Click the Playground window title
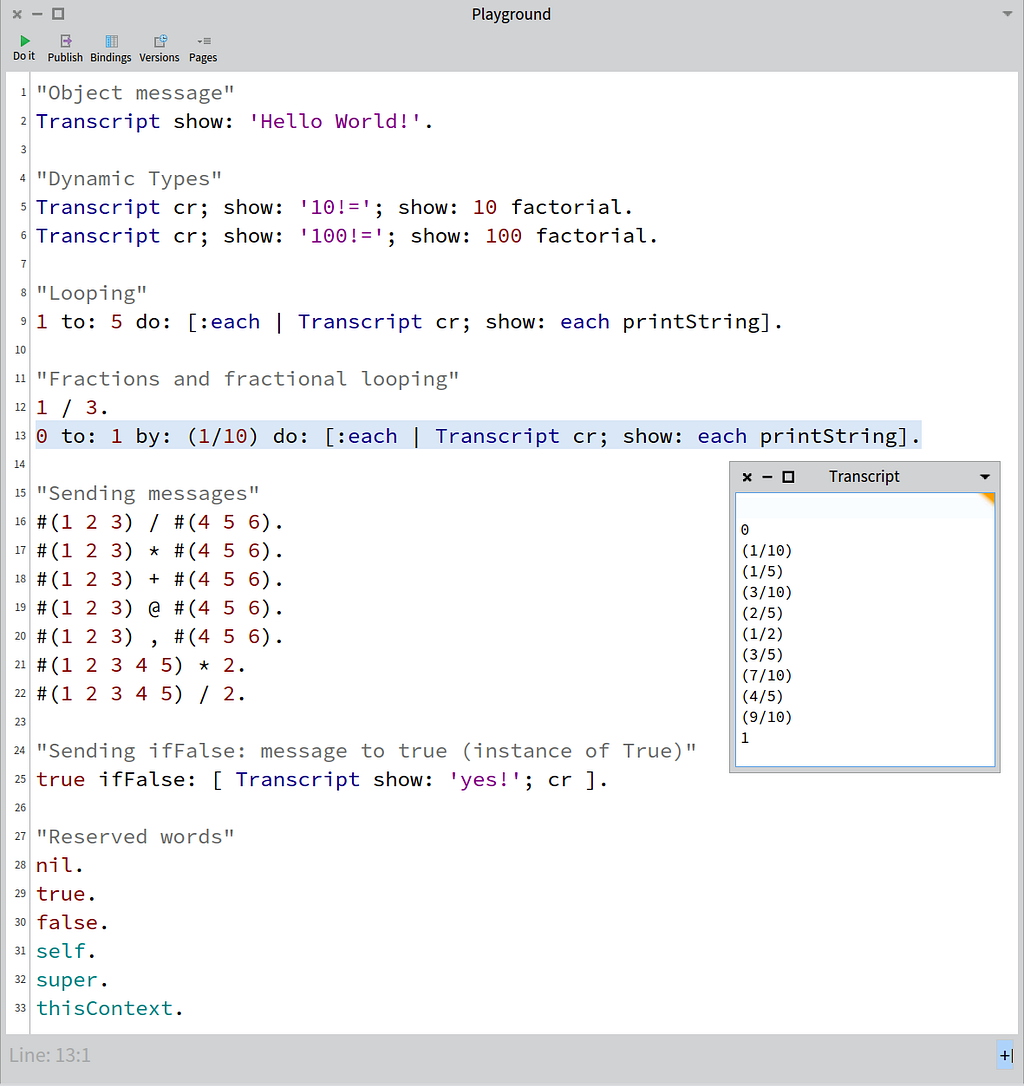 coord(511,15)
